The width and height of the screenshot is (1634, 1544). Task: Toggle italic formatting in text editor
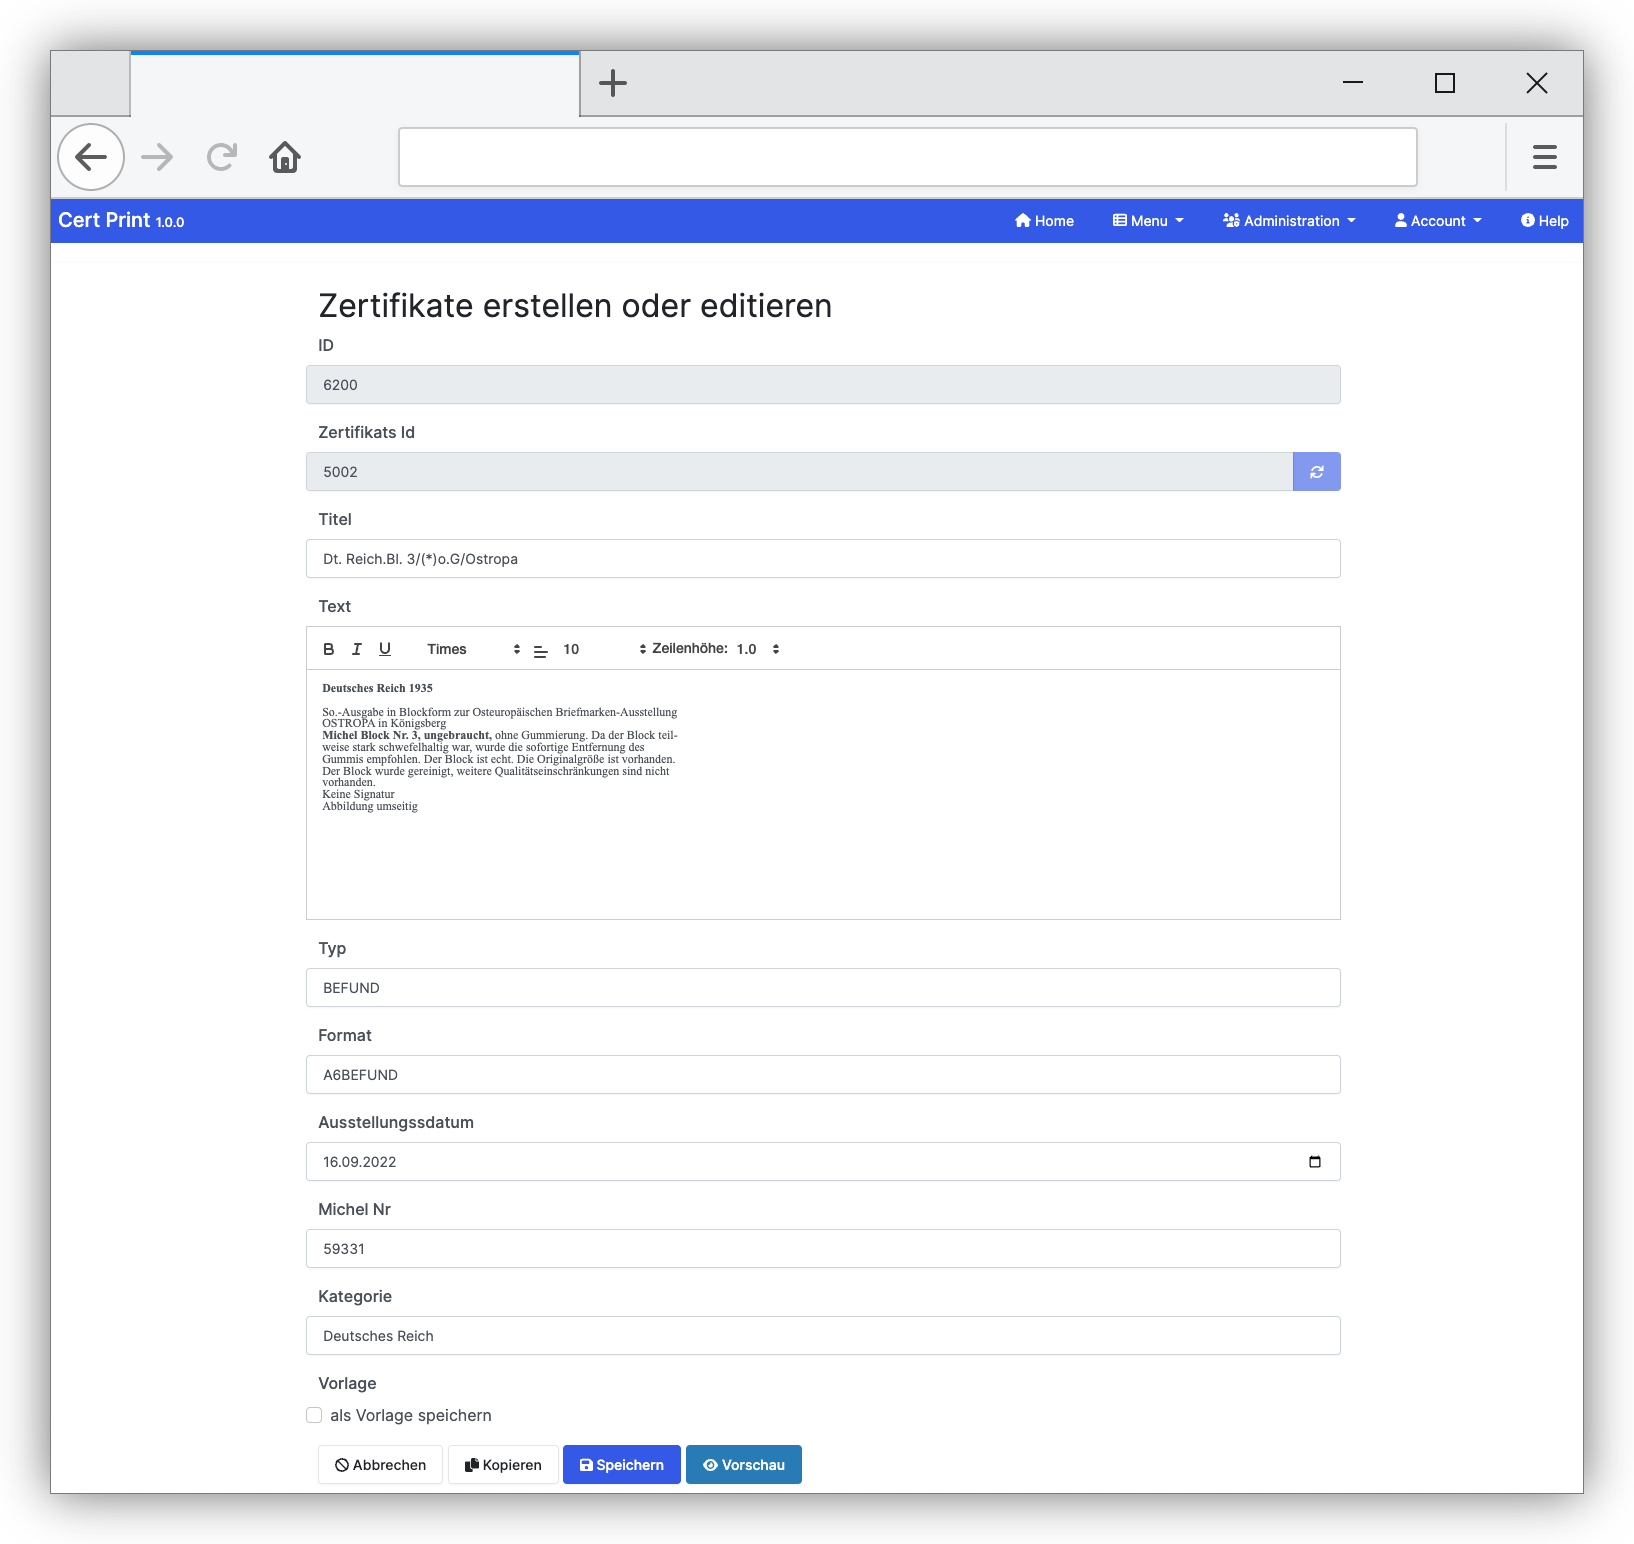pos(356,649)
